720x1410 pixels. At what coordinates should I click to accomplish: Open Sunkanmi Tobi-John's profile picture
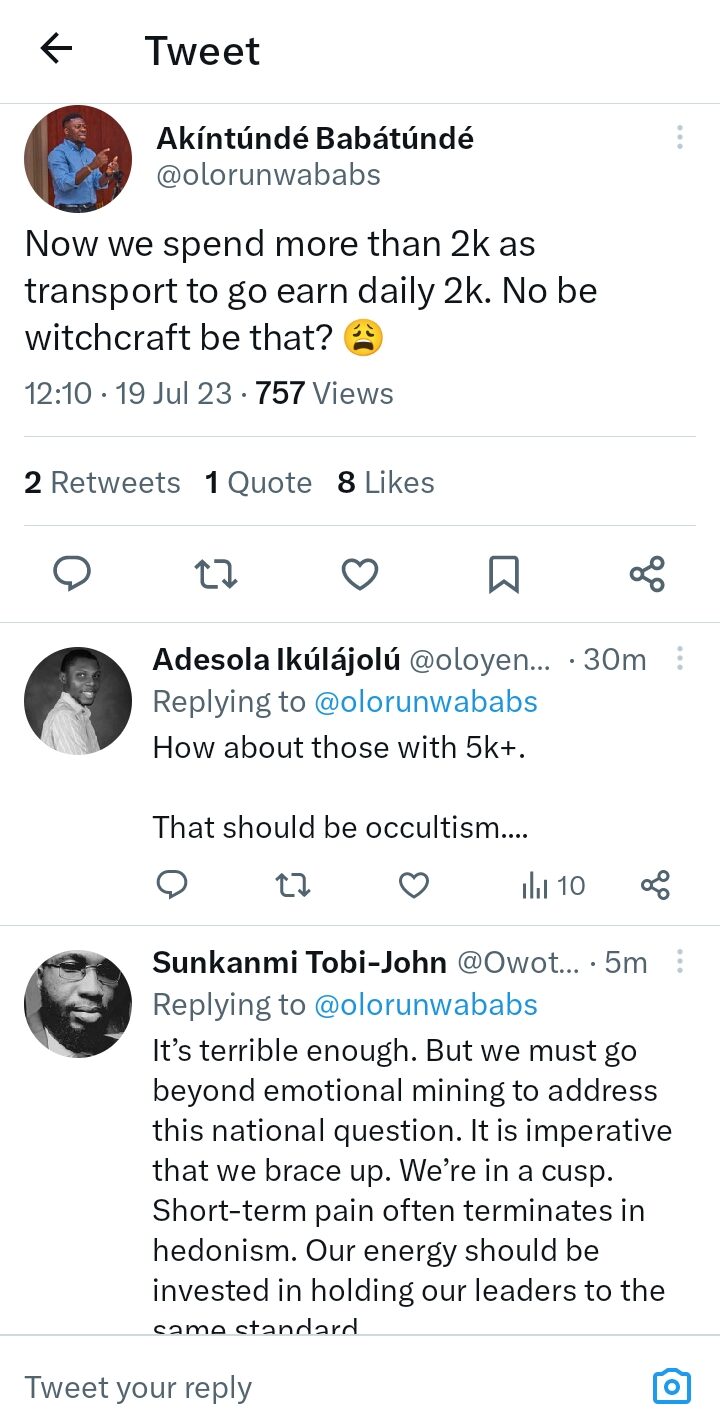pos(78,1003)
